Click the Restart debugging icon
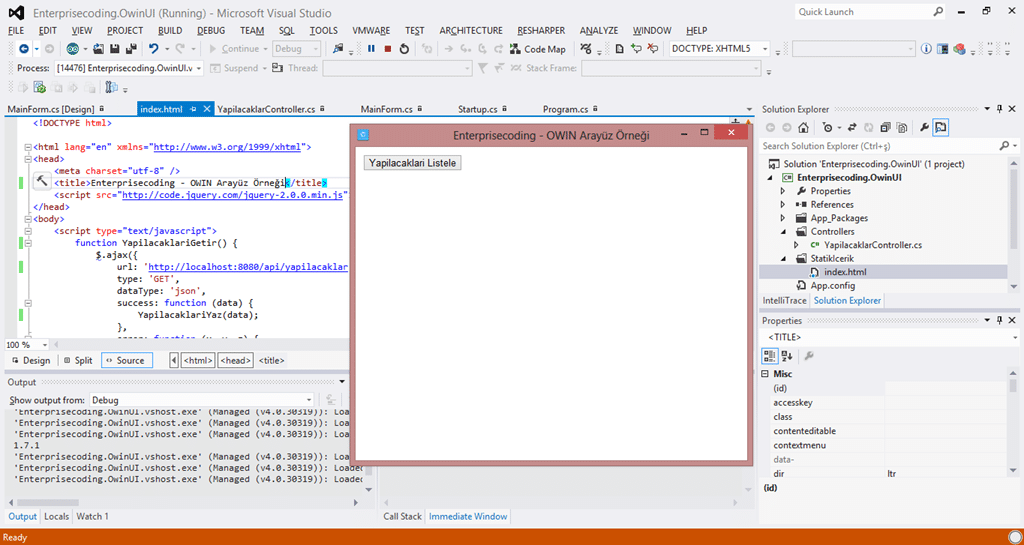Viewport: 1024px width, 545px height. point(404,49)
